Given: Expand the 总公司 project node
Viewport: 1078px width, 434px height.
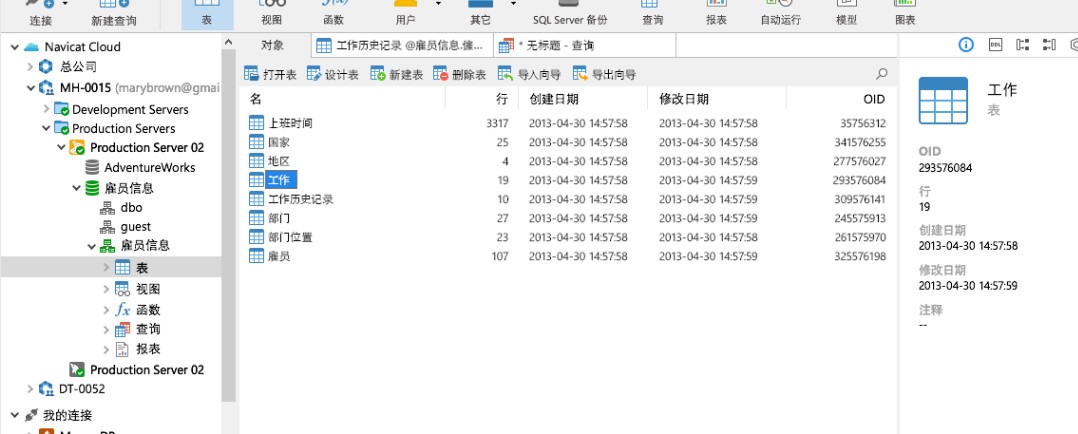Looking at the screenshot, I should click(30, 67).
